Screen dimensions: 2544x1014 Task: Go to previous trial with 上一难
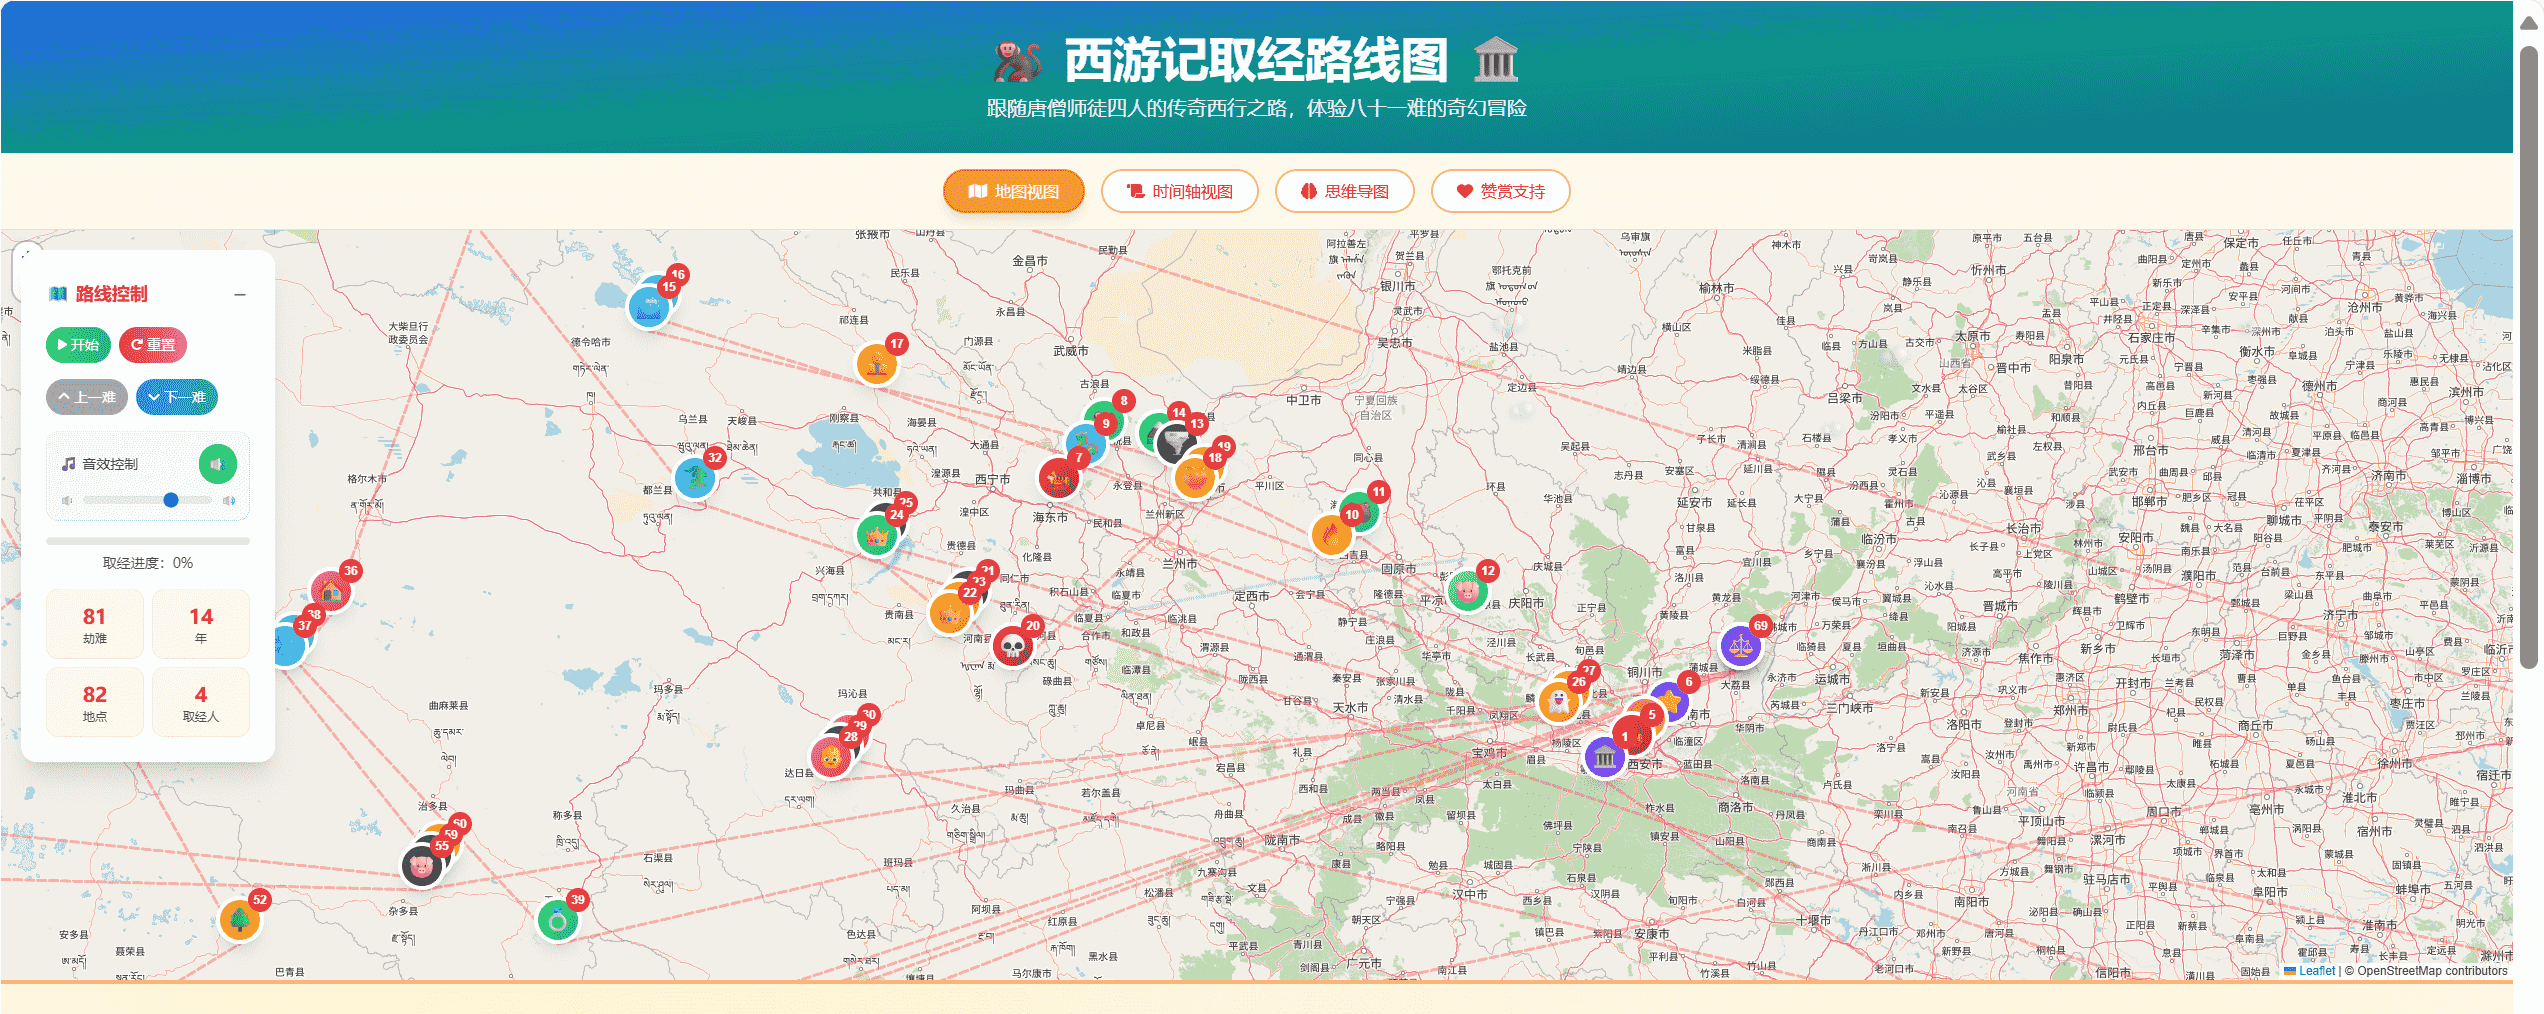[x=87, y=397]
